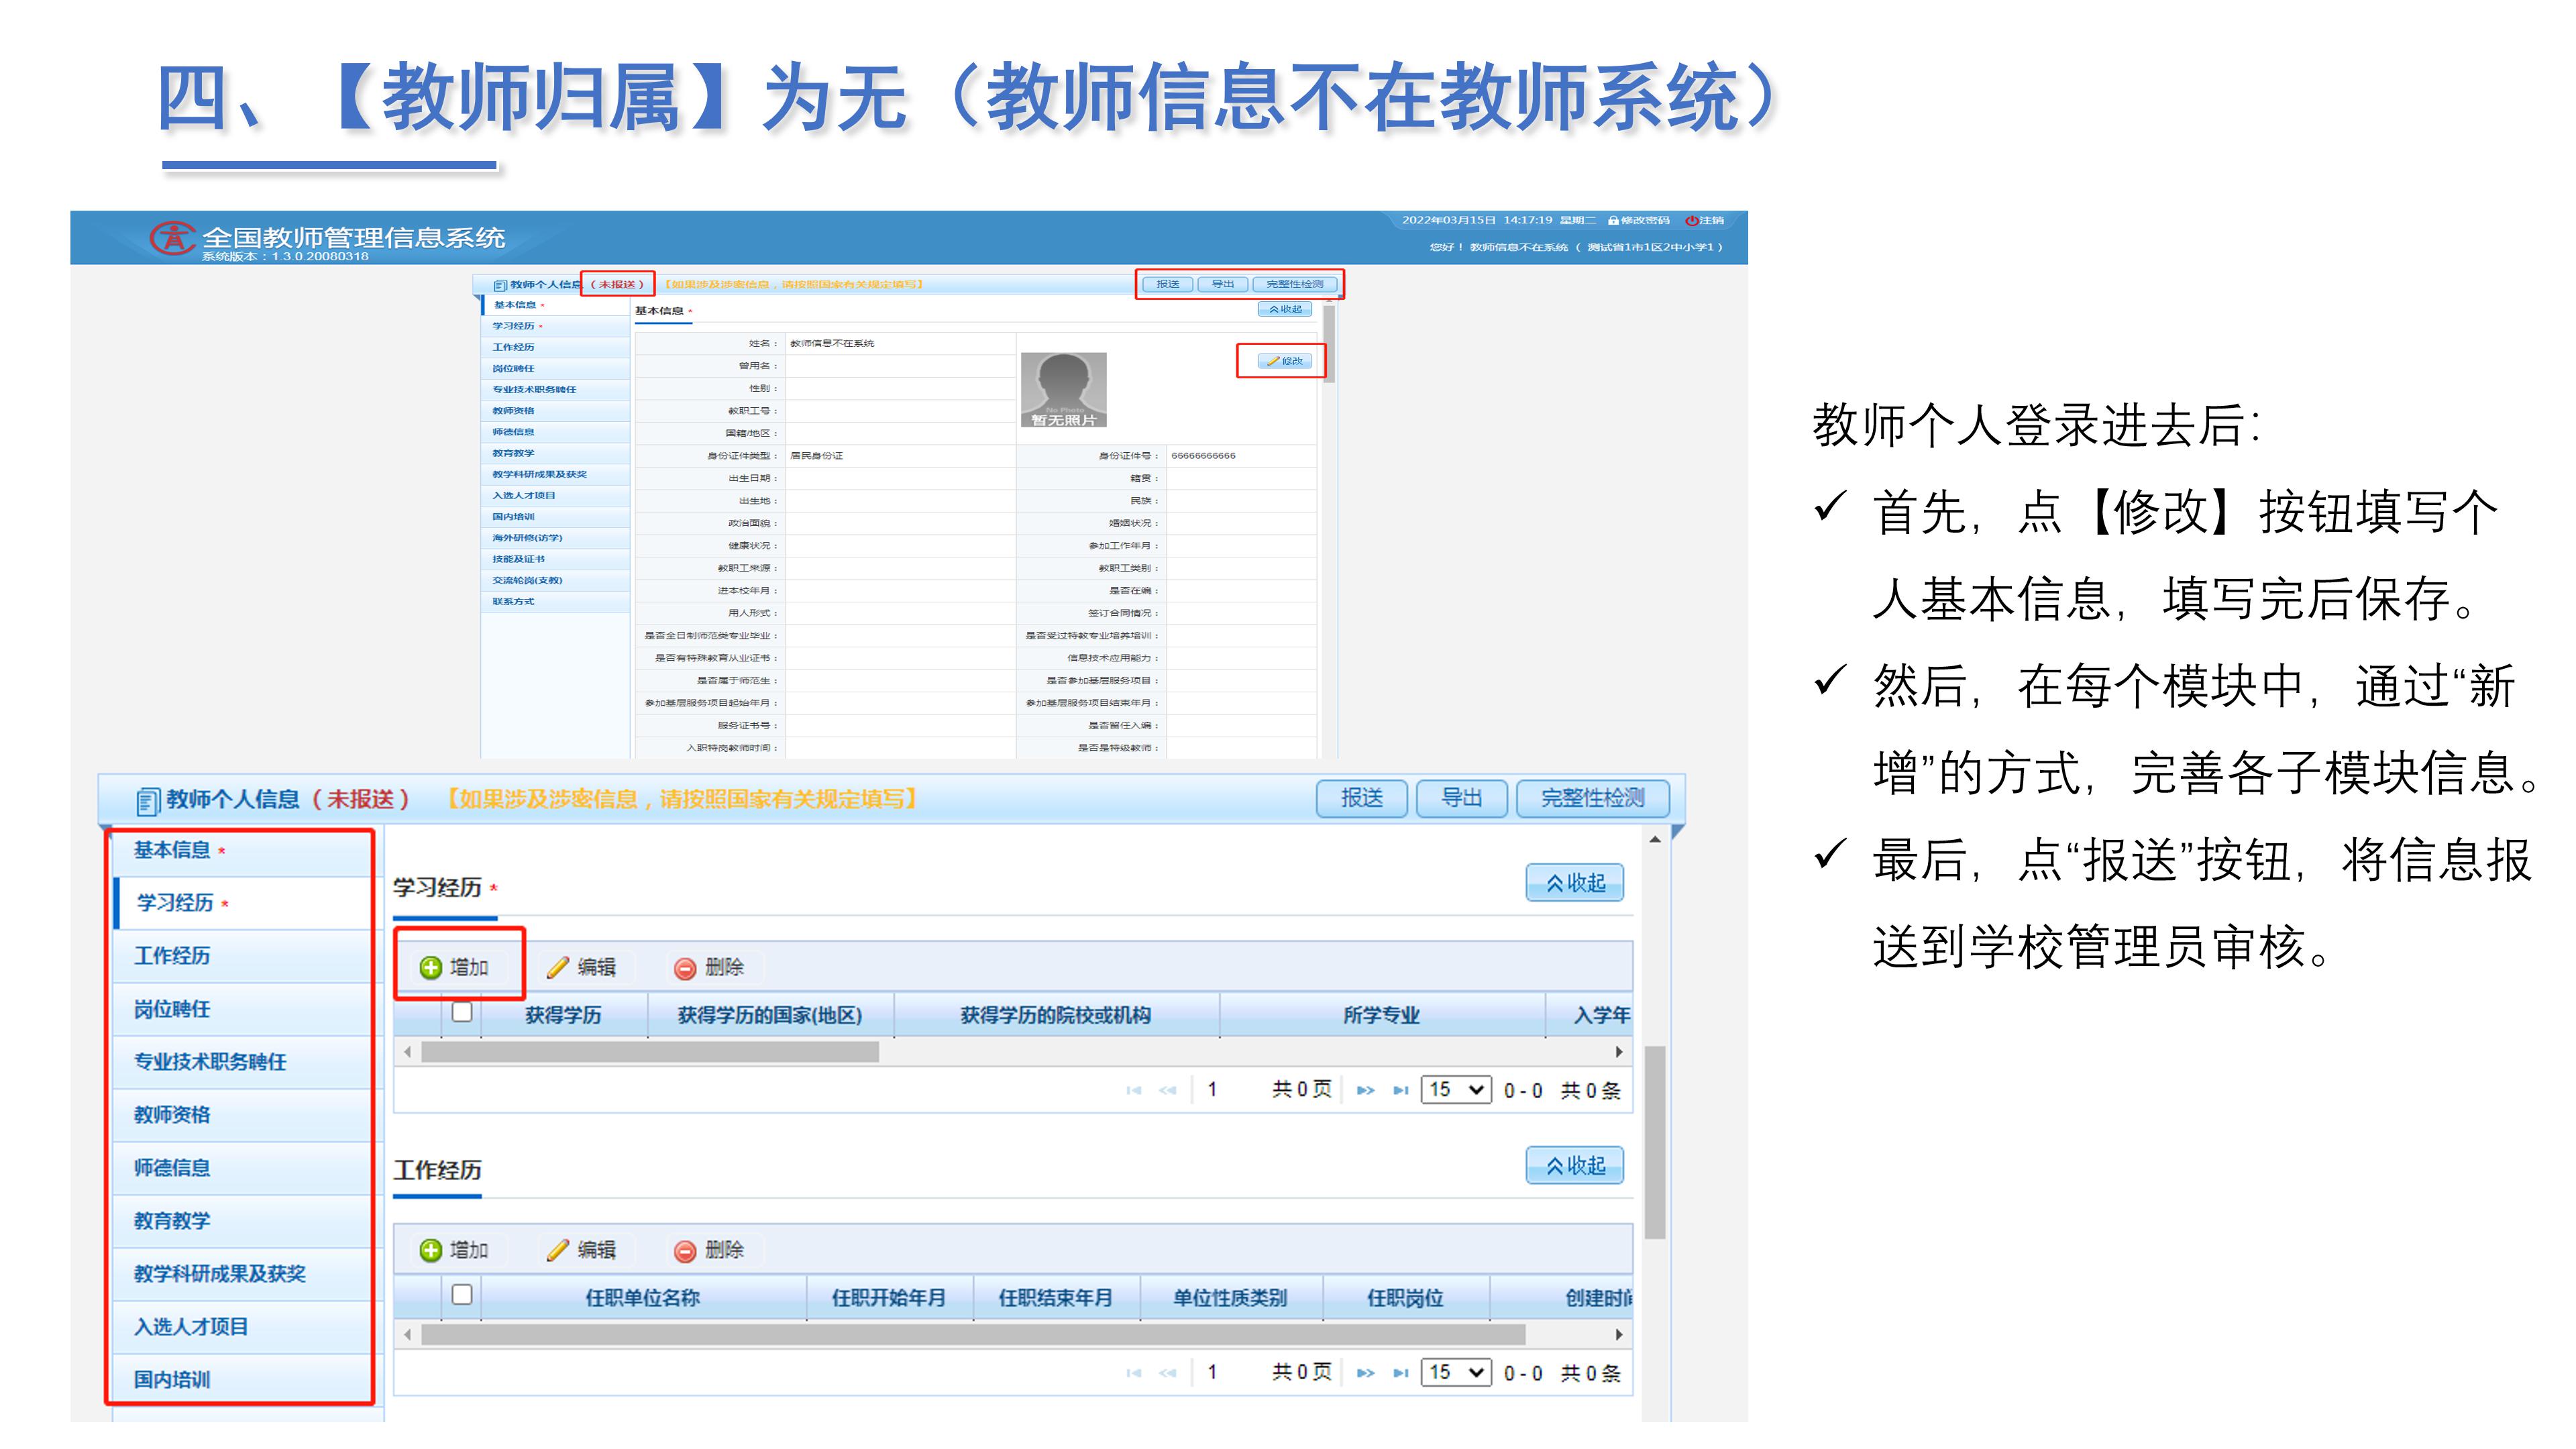This screenshot has height=1449, width=2576.
Task: Click the pencil 编辑 icon under 学习经历
Action: pos(558,967)
